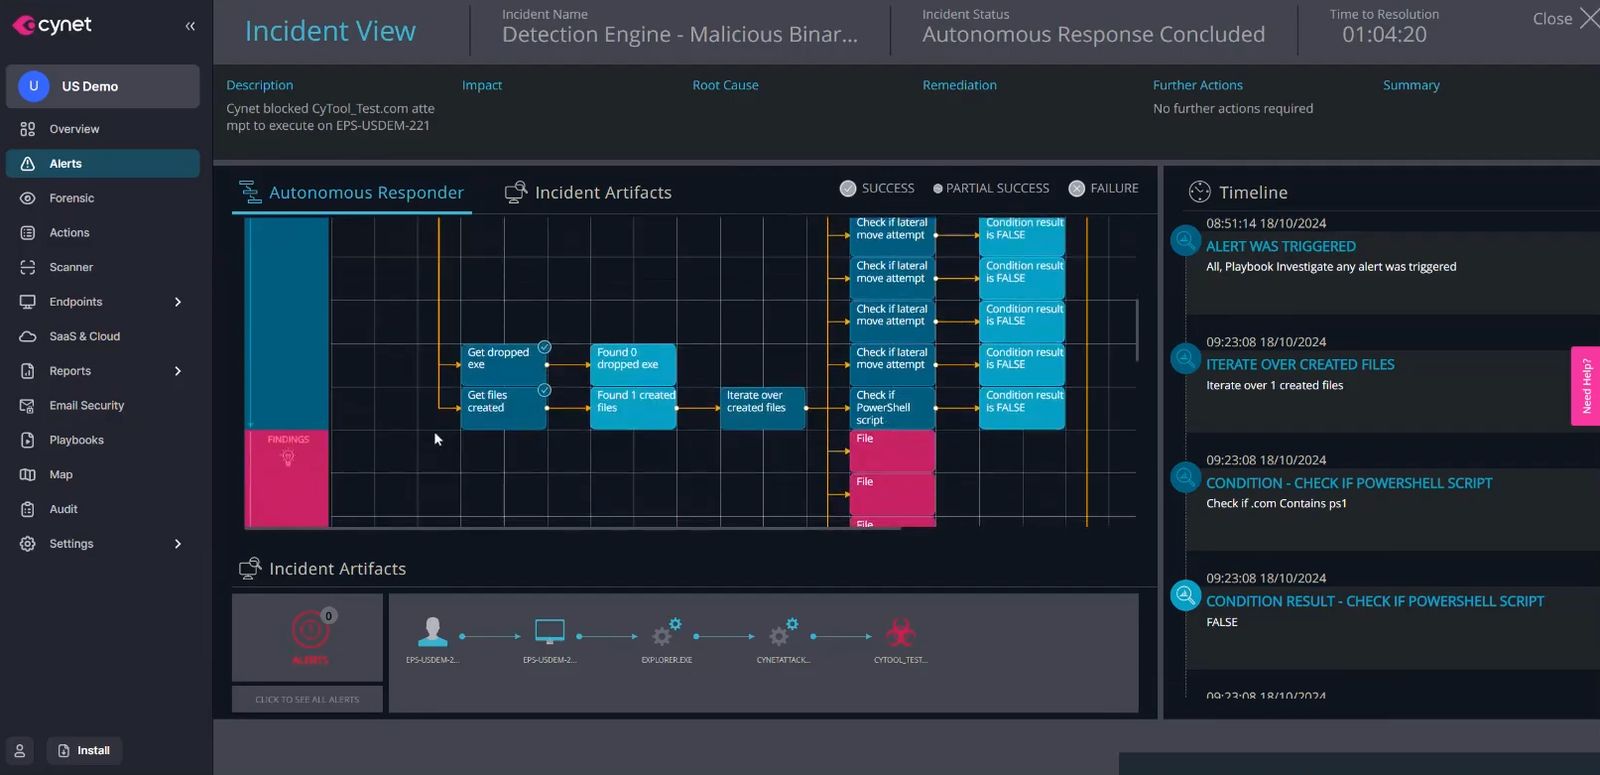The width and height of the screenshot is (1600, 775).
Task: Click the CYNETATTACK process gear icon
Action: [783, 633]
